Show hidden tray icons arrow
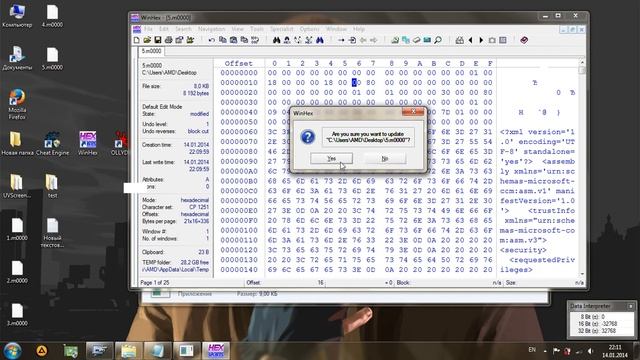This screenshot has width=640, height=360. [x=545, y=351]
